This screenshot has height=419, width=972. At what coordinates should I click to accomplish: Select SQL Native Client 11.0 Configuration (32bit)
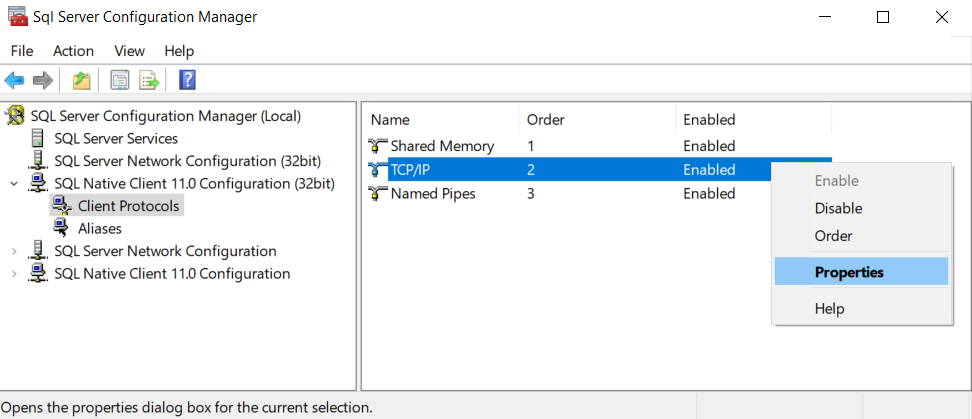[195, 183]
